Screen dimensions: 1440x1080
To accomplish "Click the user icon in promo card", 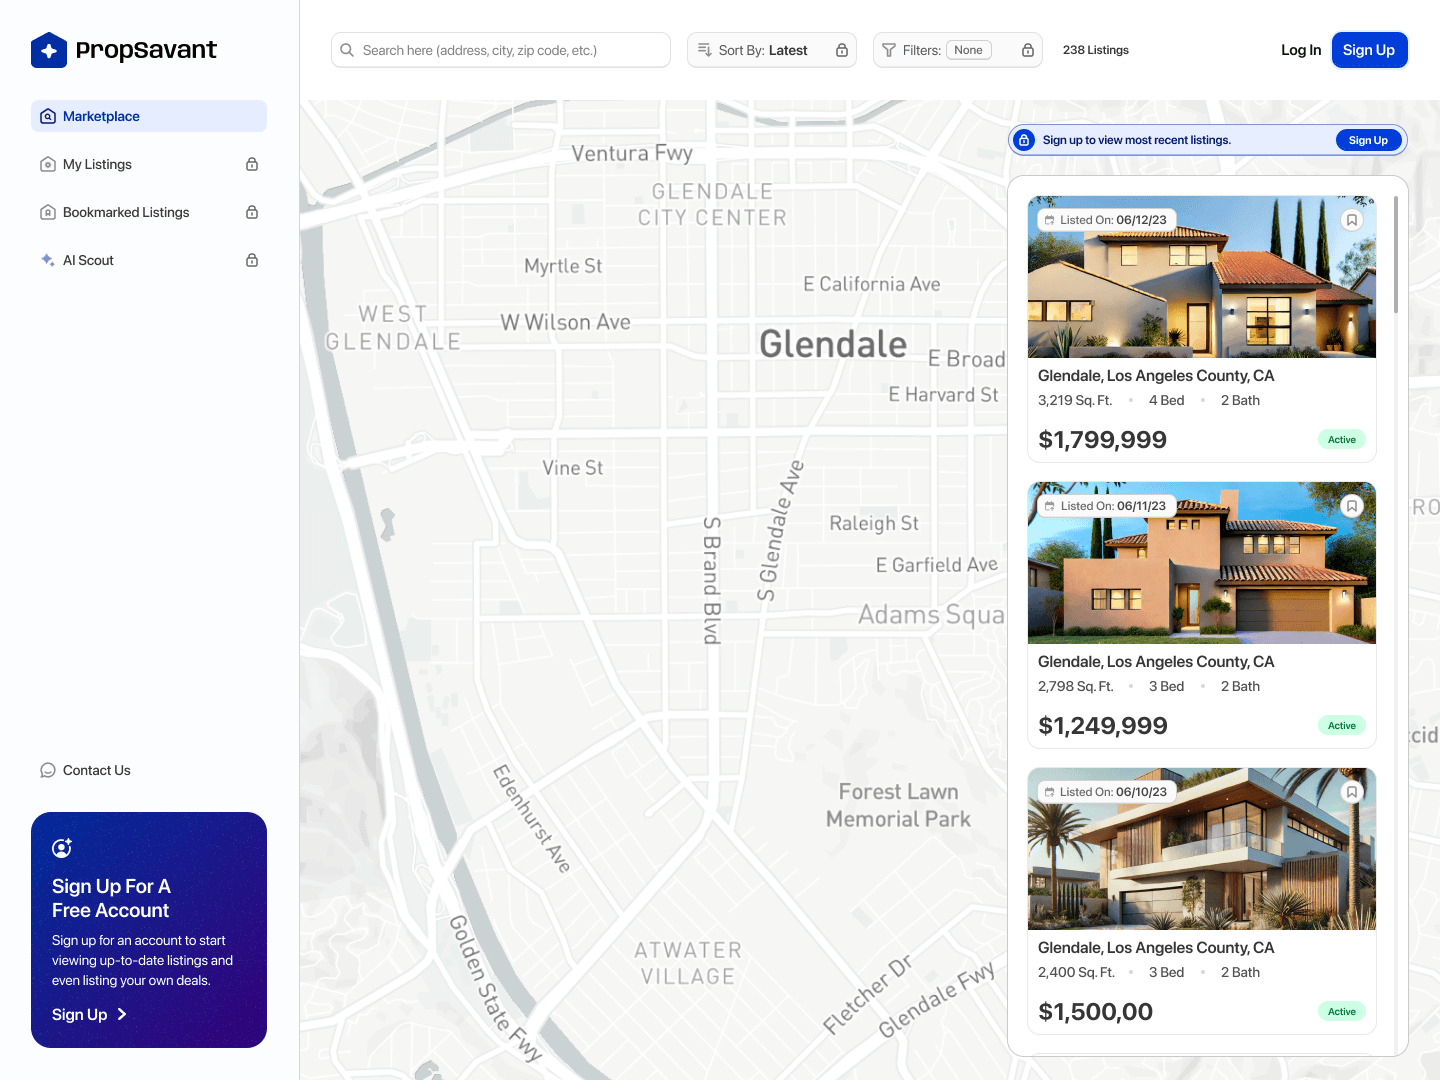I will click(62, 848).
